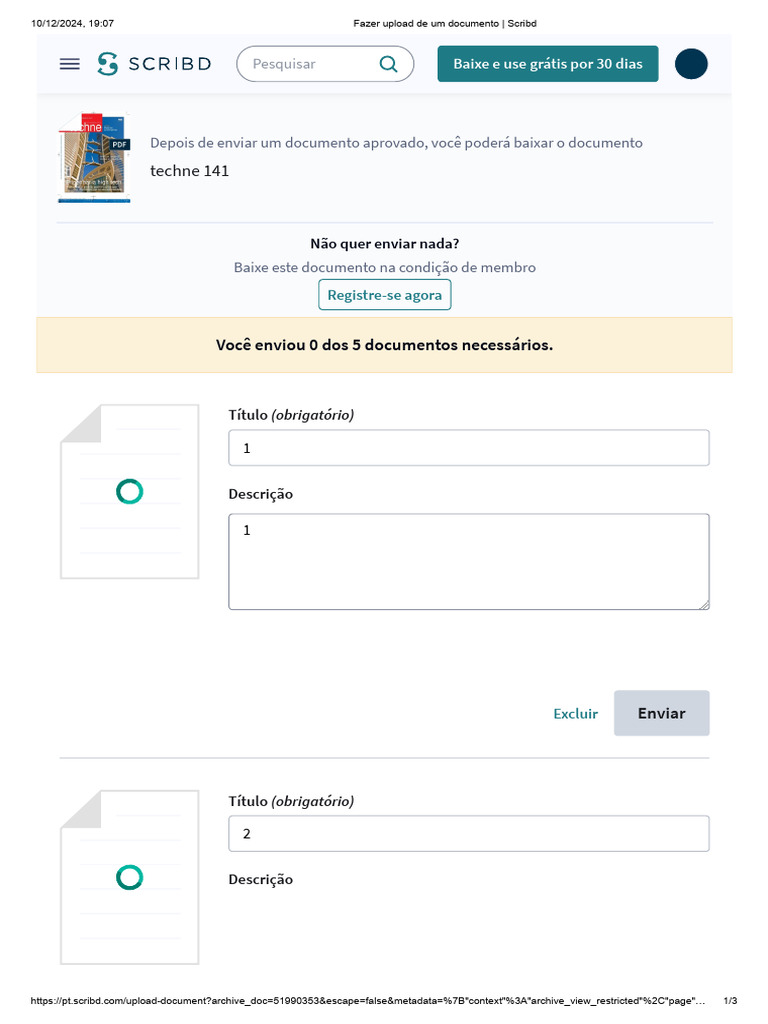Click the Descrição textarea resize handle

(x=704, y=604)
